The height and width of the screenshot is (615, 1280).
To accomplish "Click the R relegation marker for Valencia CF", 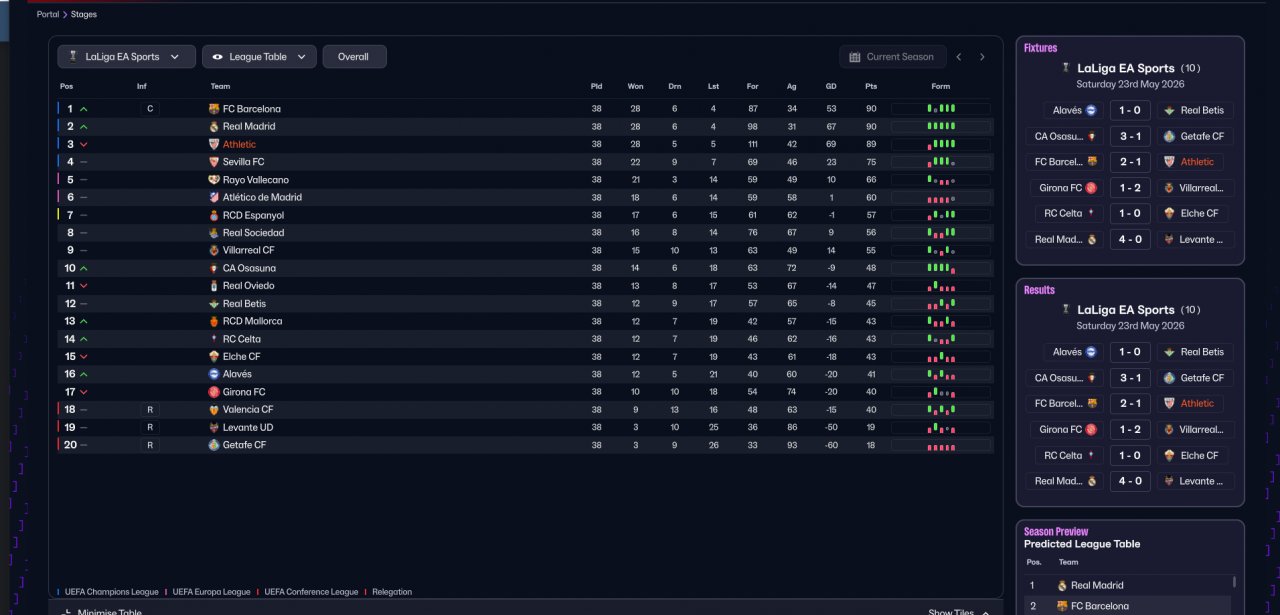I will click(149, 409).
